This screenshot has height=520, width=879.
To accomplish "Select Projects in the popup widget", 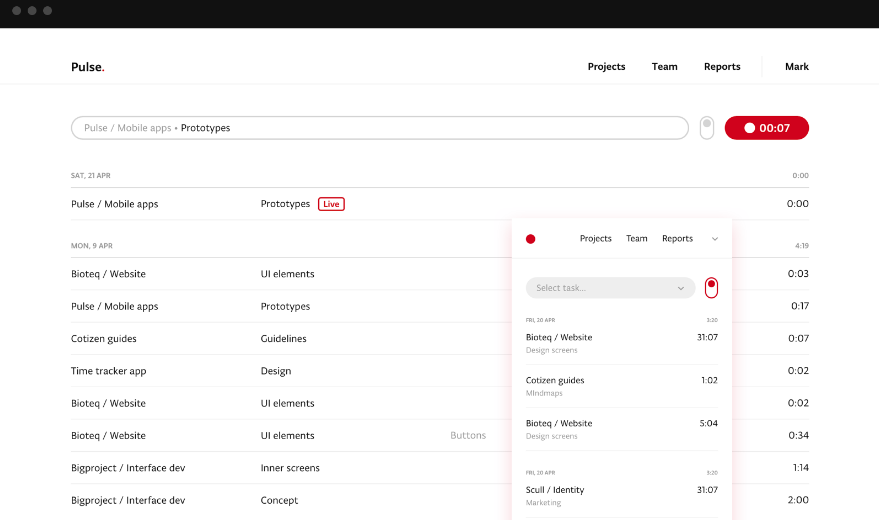I will click(595, 239).
